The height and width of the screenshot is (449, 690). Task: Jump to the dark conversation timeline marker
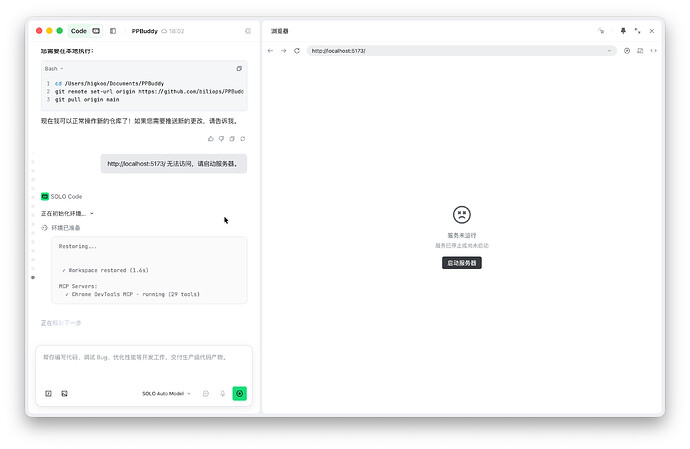(x=33, y=277)
